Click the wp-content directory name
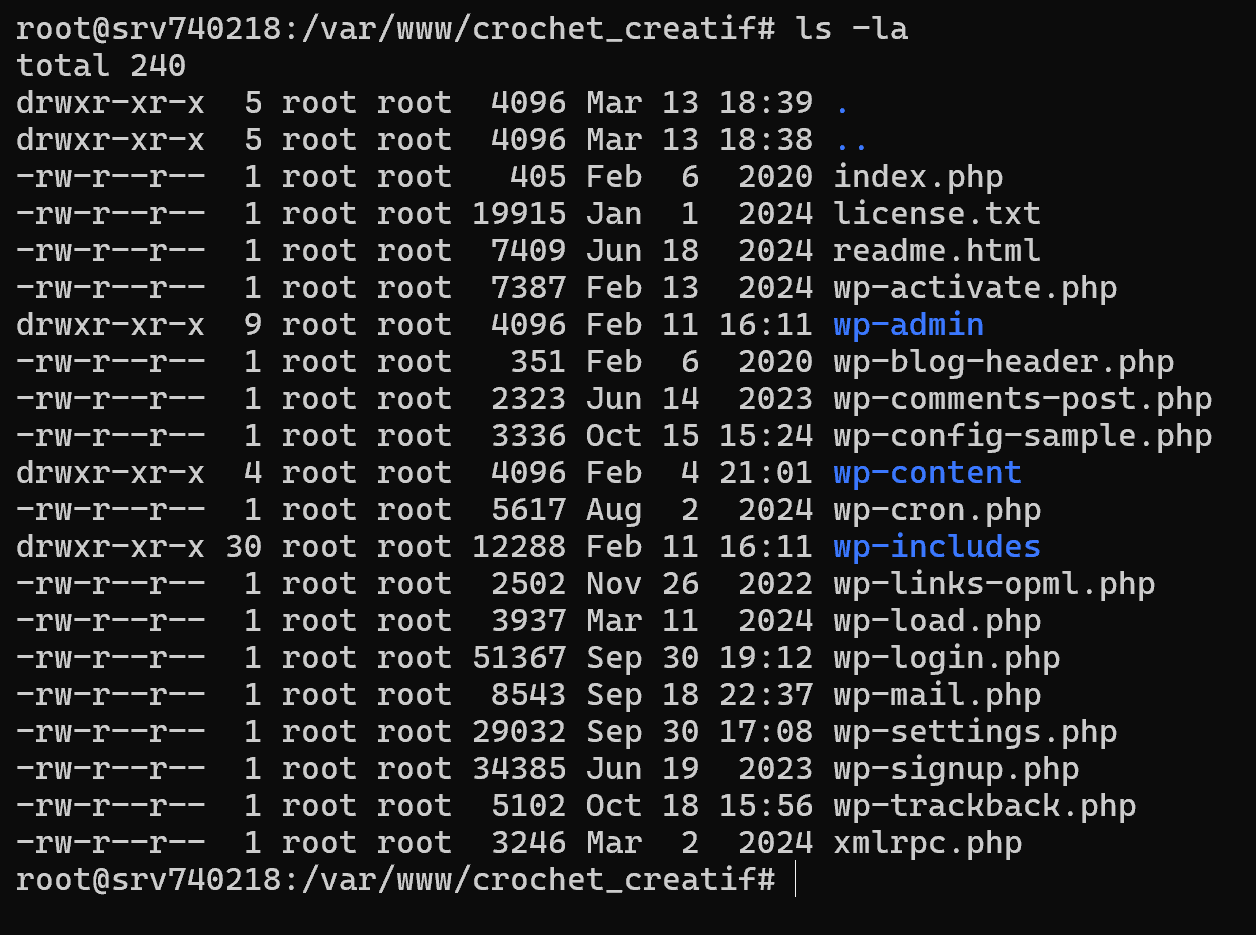Image resolution: width=1256 pixels, height=935 pixels. [x=928, y=473]
